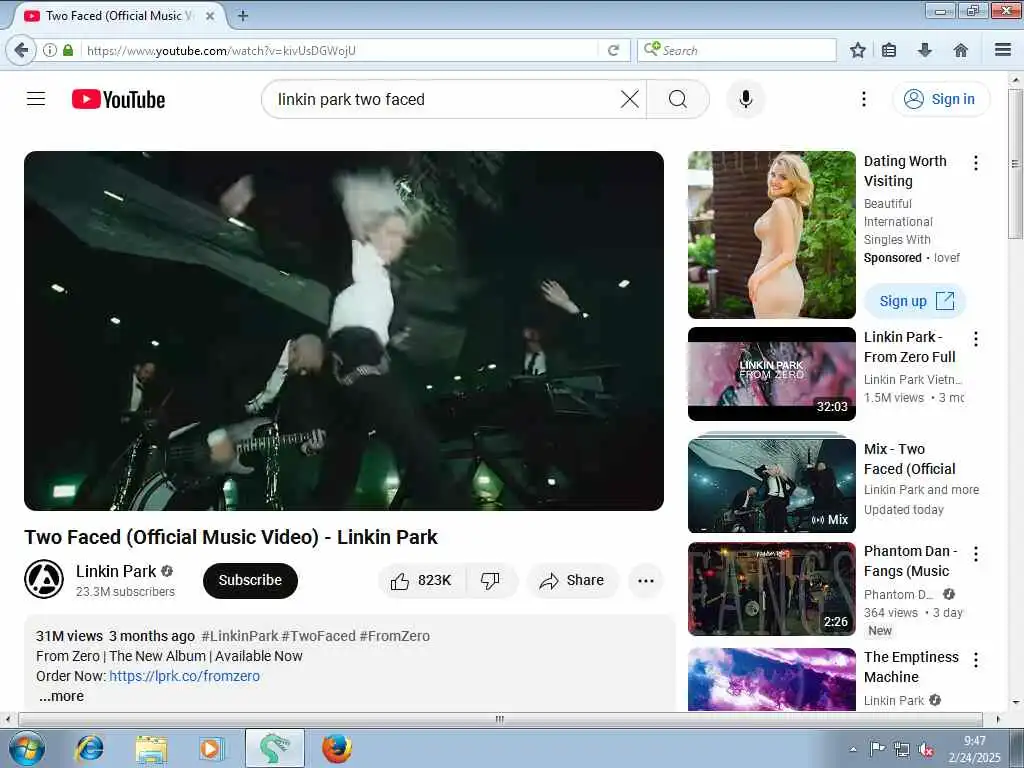Open Windows Explorer from taskbar
This screenshot has width=1024, height=768.
click(152, 748)
